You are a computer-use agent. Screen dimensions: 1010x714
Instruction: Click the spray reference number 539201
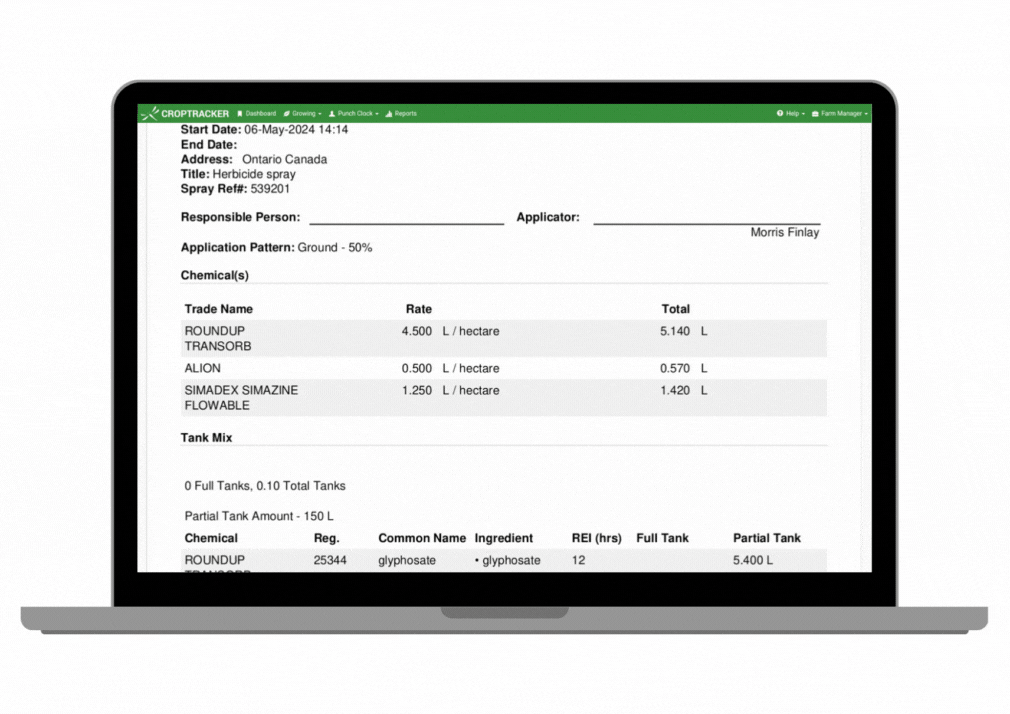(x=270, y=189)
